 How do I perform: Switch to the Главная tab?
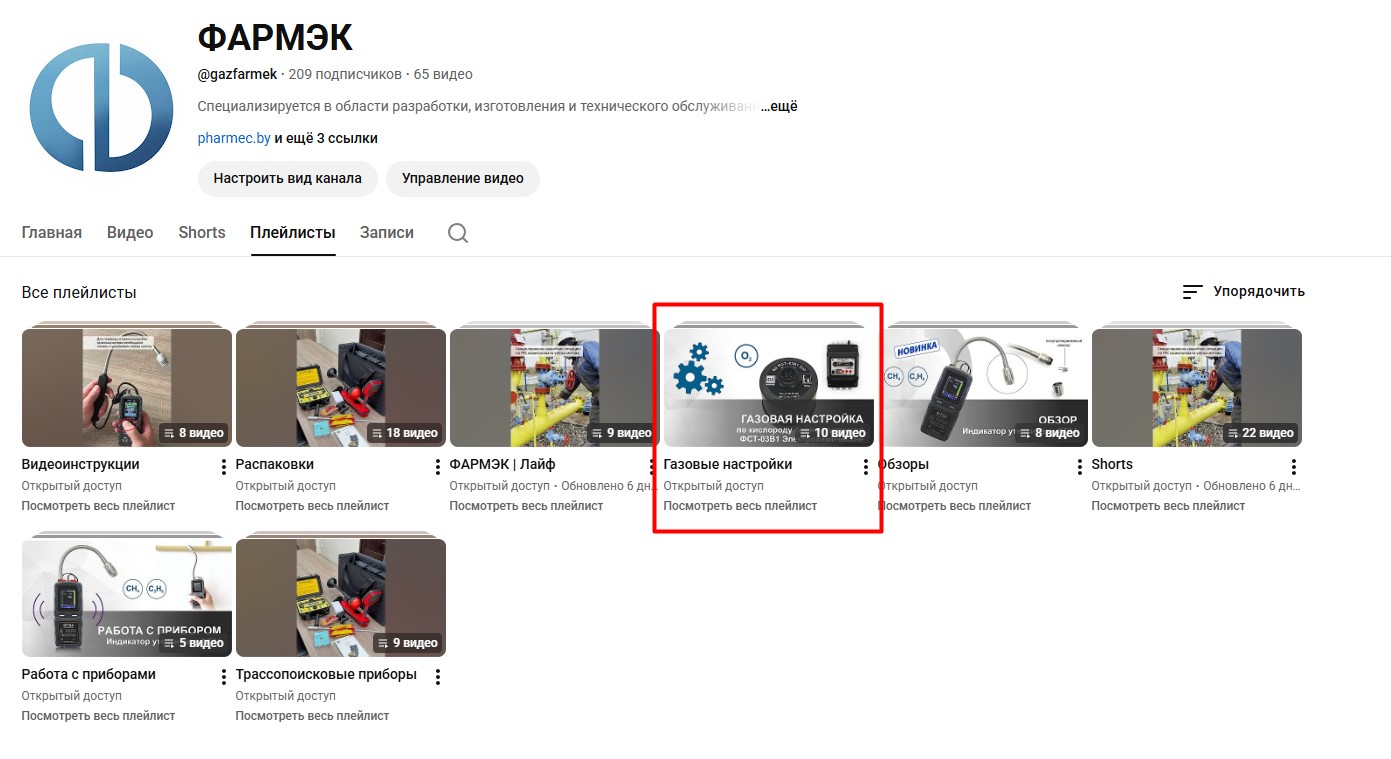click(x=52, y=233)
